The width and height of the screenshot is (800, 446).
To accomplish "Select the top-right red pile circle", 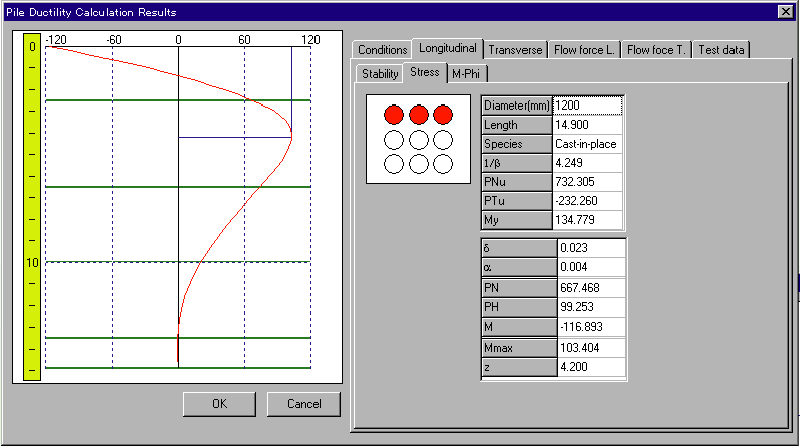I will [x=443, y=114].
